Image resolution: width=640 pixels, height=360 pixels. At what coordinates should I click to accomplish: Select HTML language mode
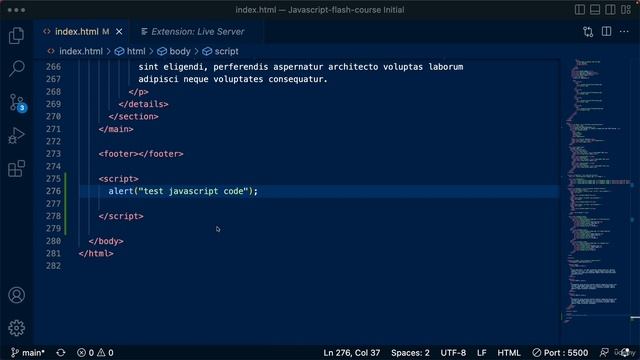coord(509,353)
